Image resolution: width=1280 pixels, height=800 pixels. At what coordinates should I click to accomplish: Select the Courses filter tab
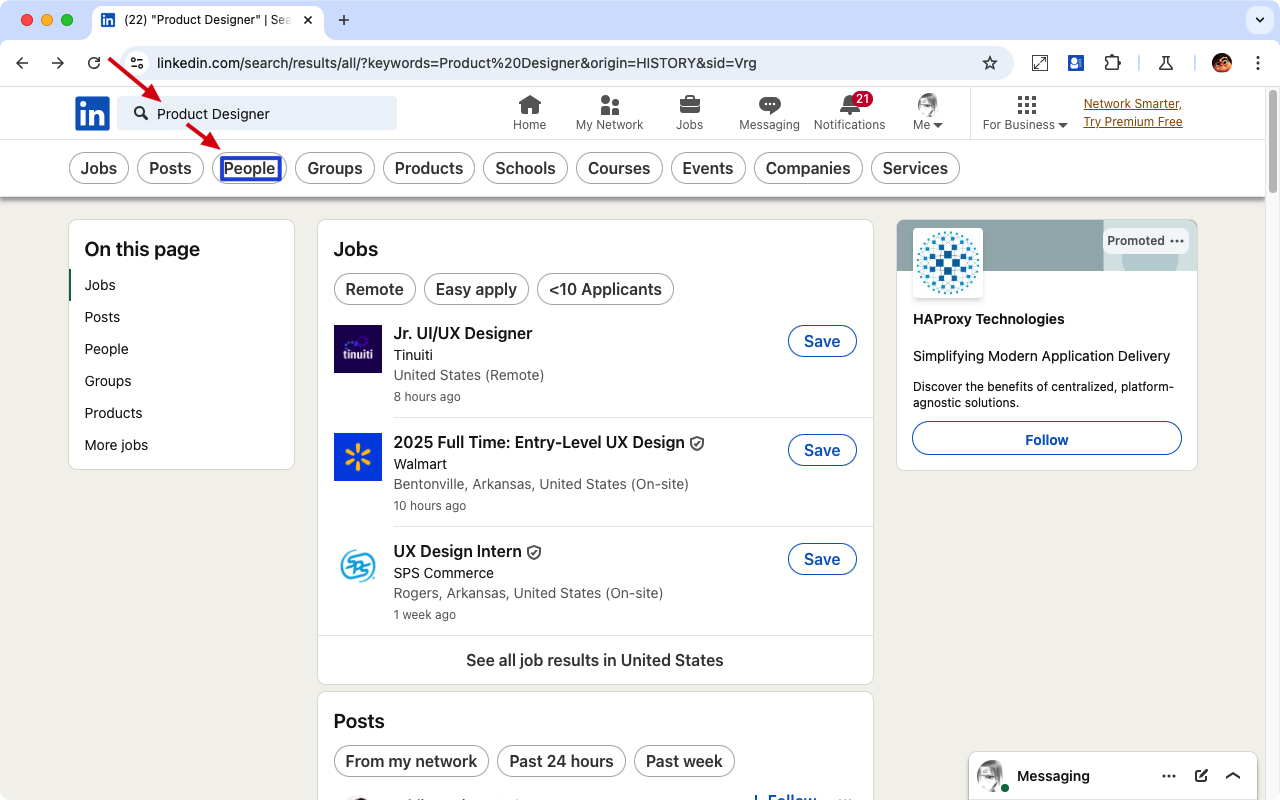pyautogui.click(x=619, y=168)
